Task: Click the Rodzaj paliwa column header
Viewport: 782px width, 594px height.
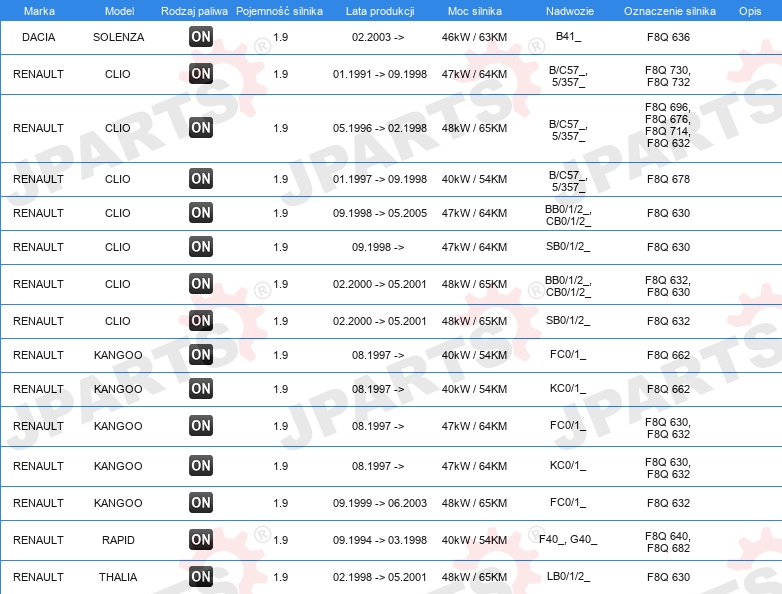Action: (195, 11)
